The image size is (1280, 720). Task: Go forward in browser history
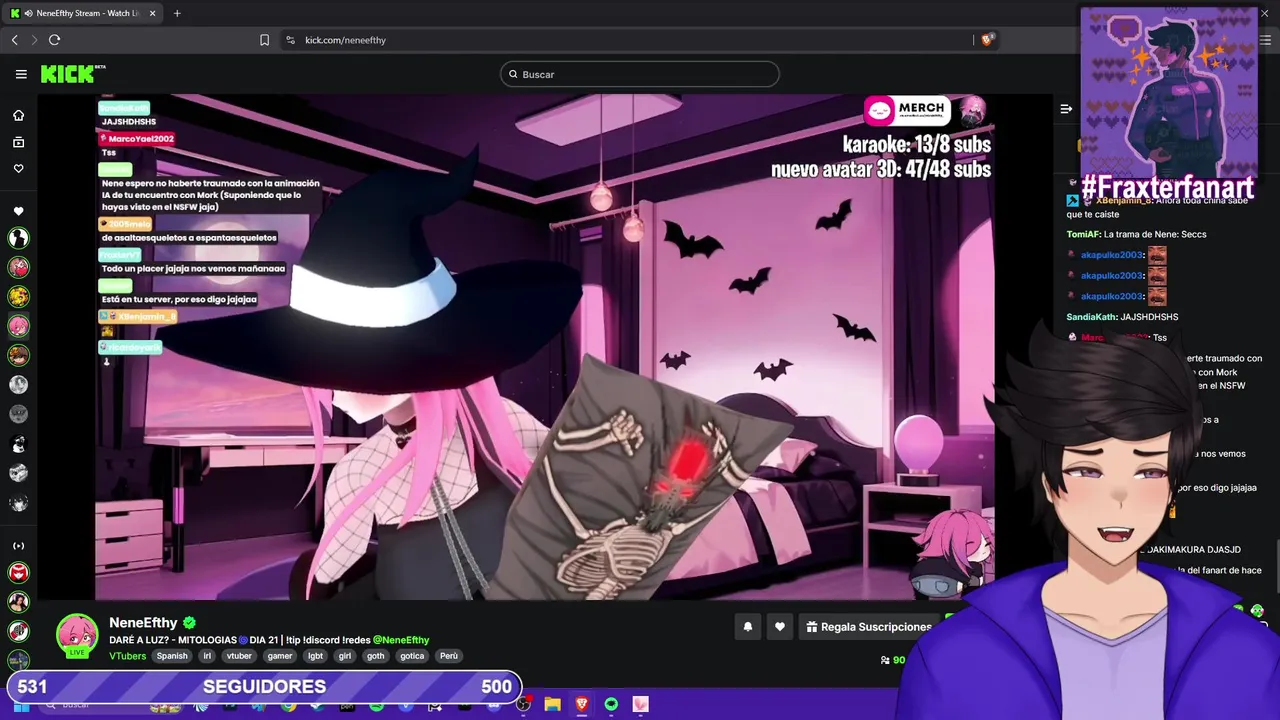[x=34, y=40]
